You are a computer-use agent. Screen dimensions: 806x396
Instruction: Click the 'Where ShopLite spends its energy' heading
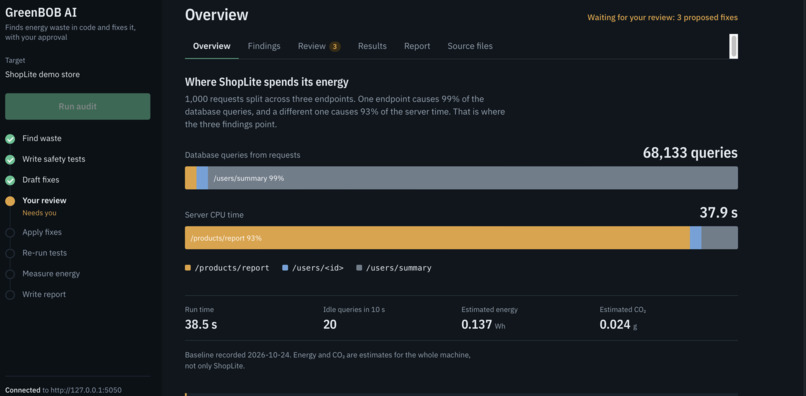click(x=266, y=82)
